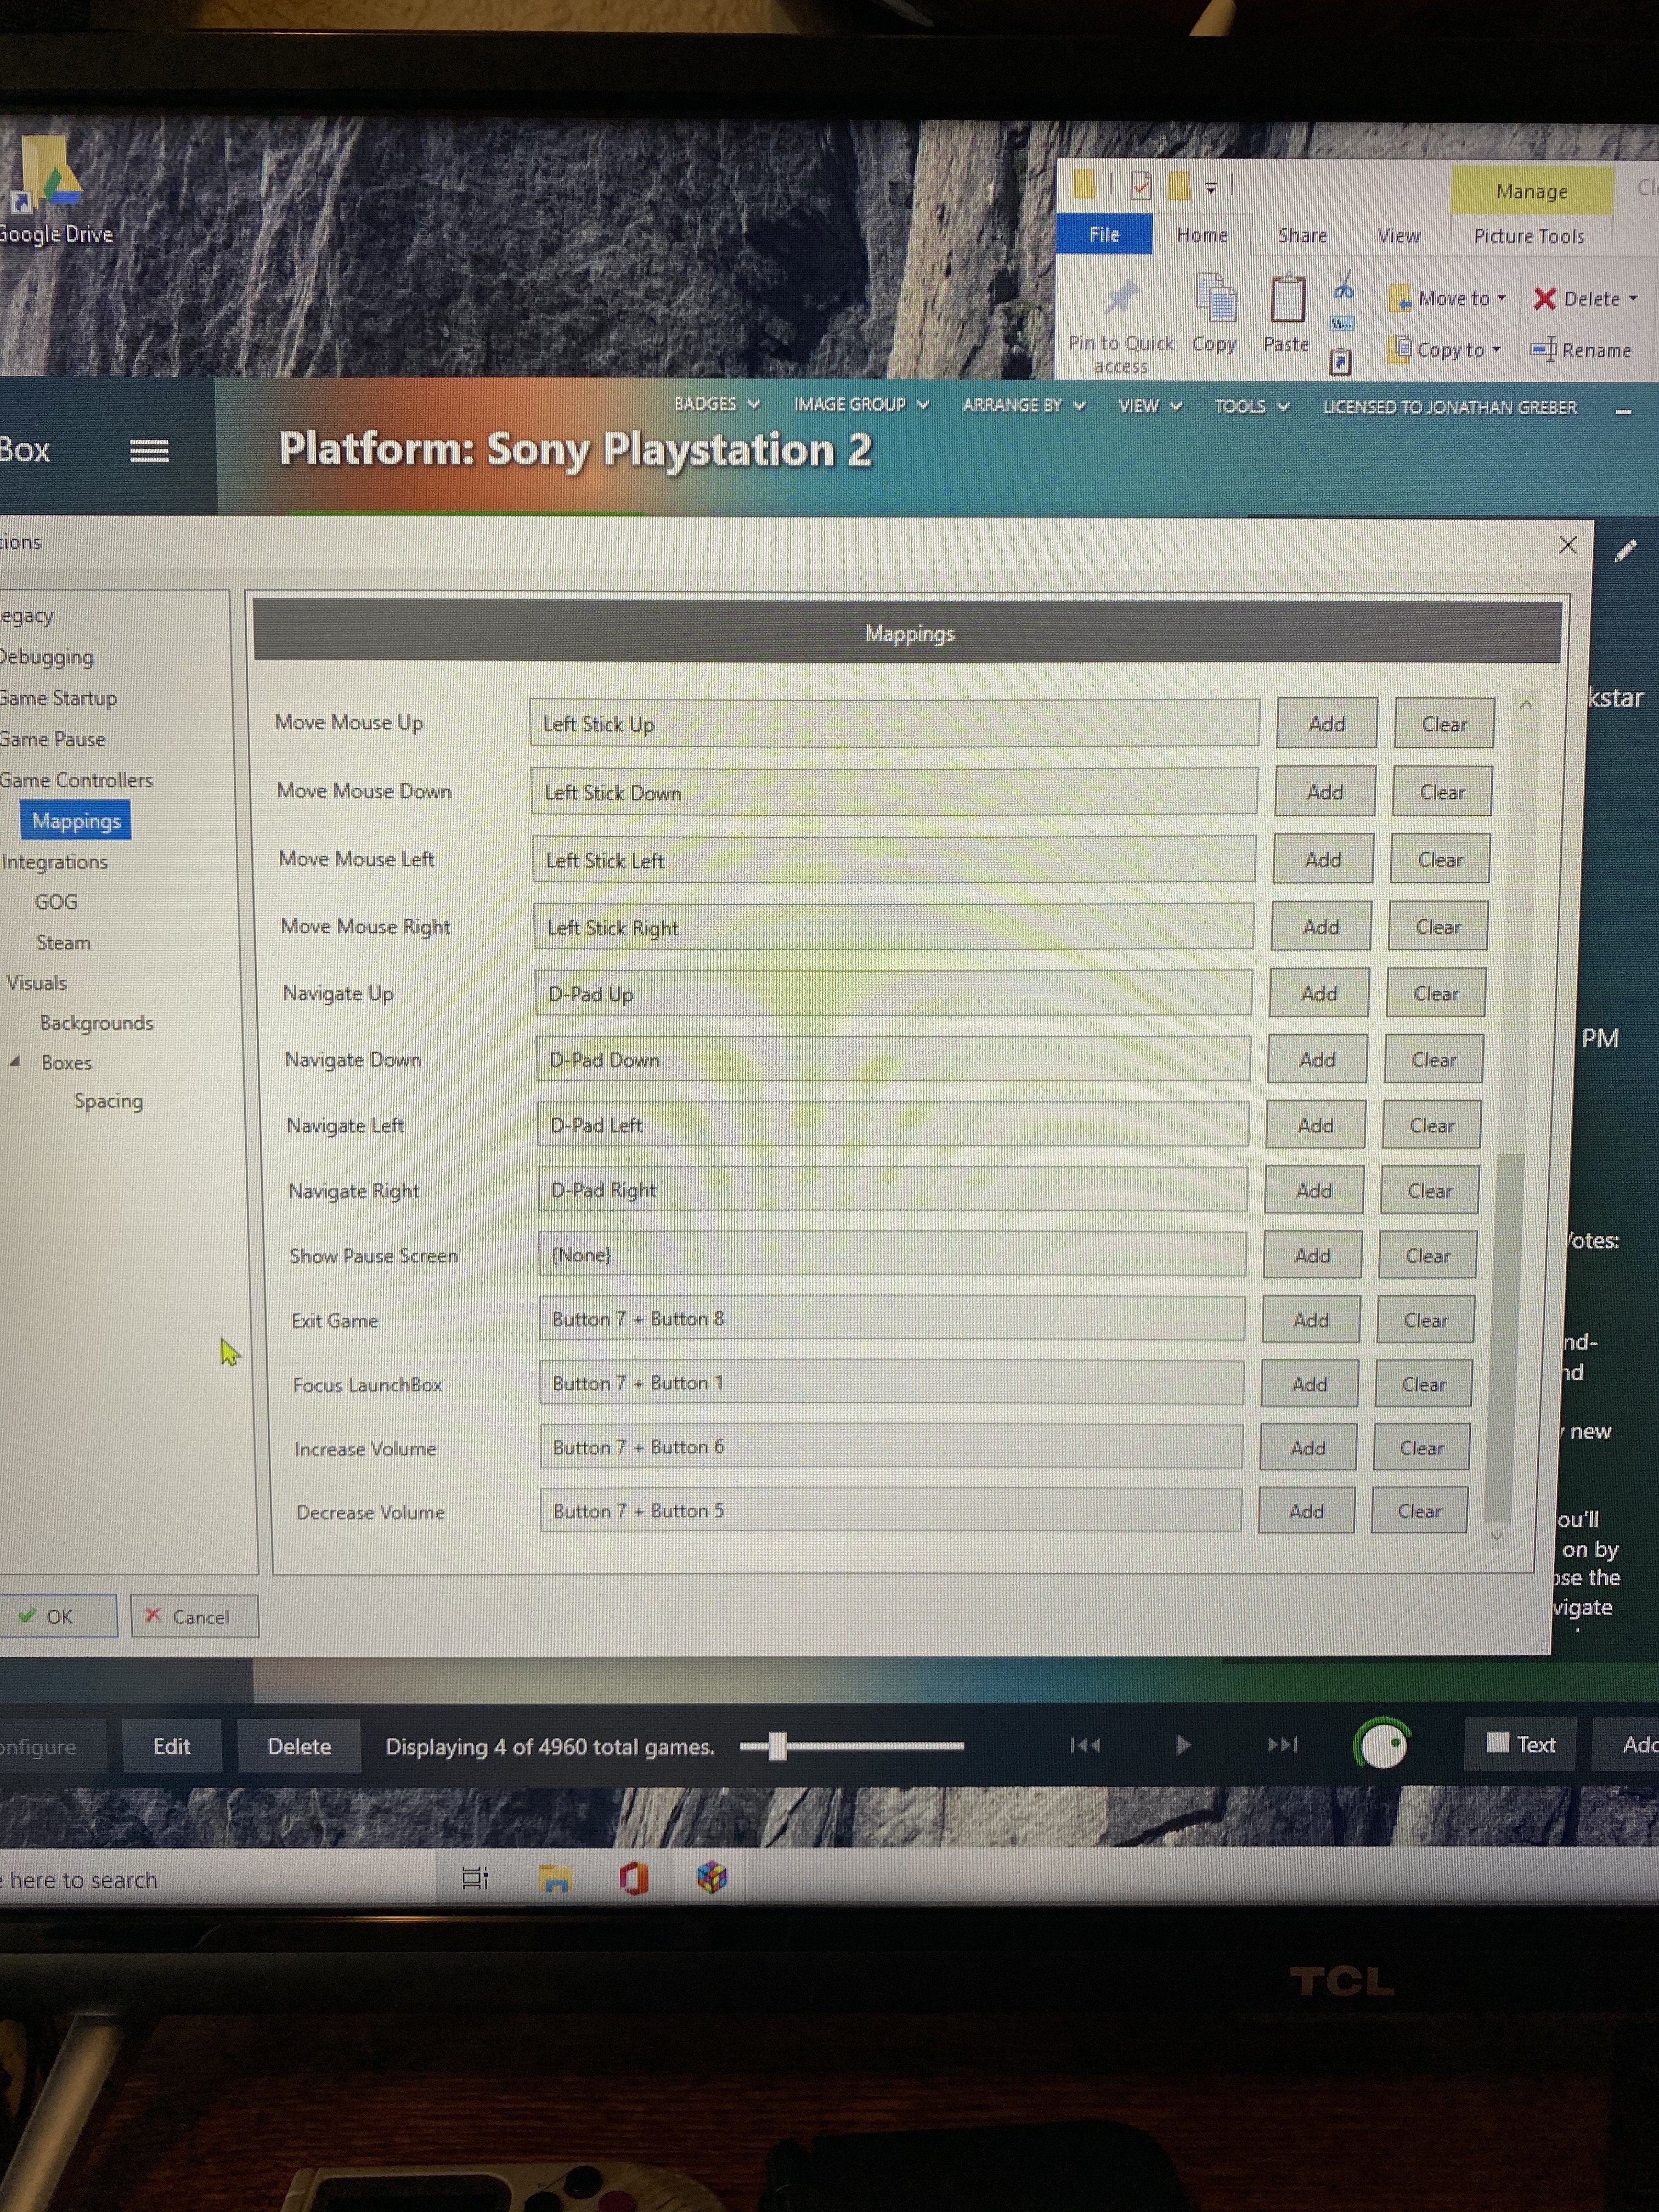1659x2212 pixels.
Task: Click Cancel in options dialog
Action: [194, 1616]
